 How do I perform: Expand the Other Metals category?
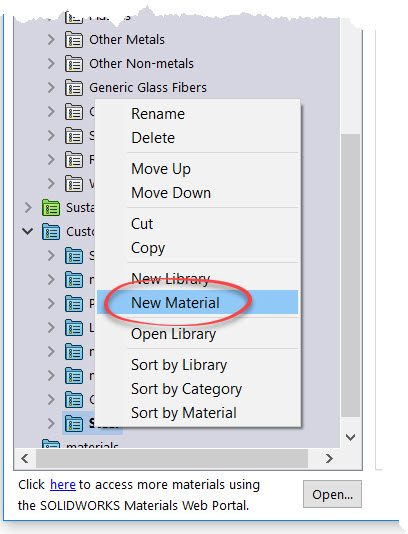(51, 40)
